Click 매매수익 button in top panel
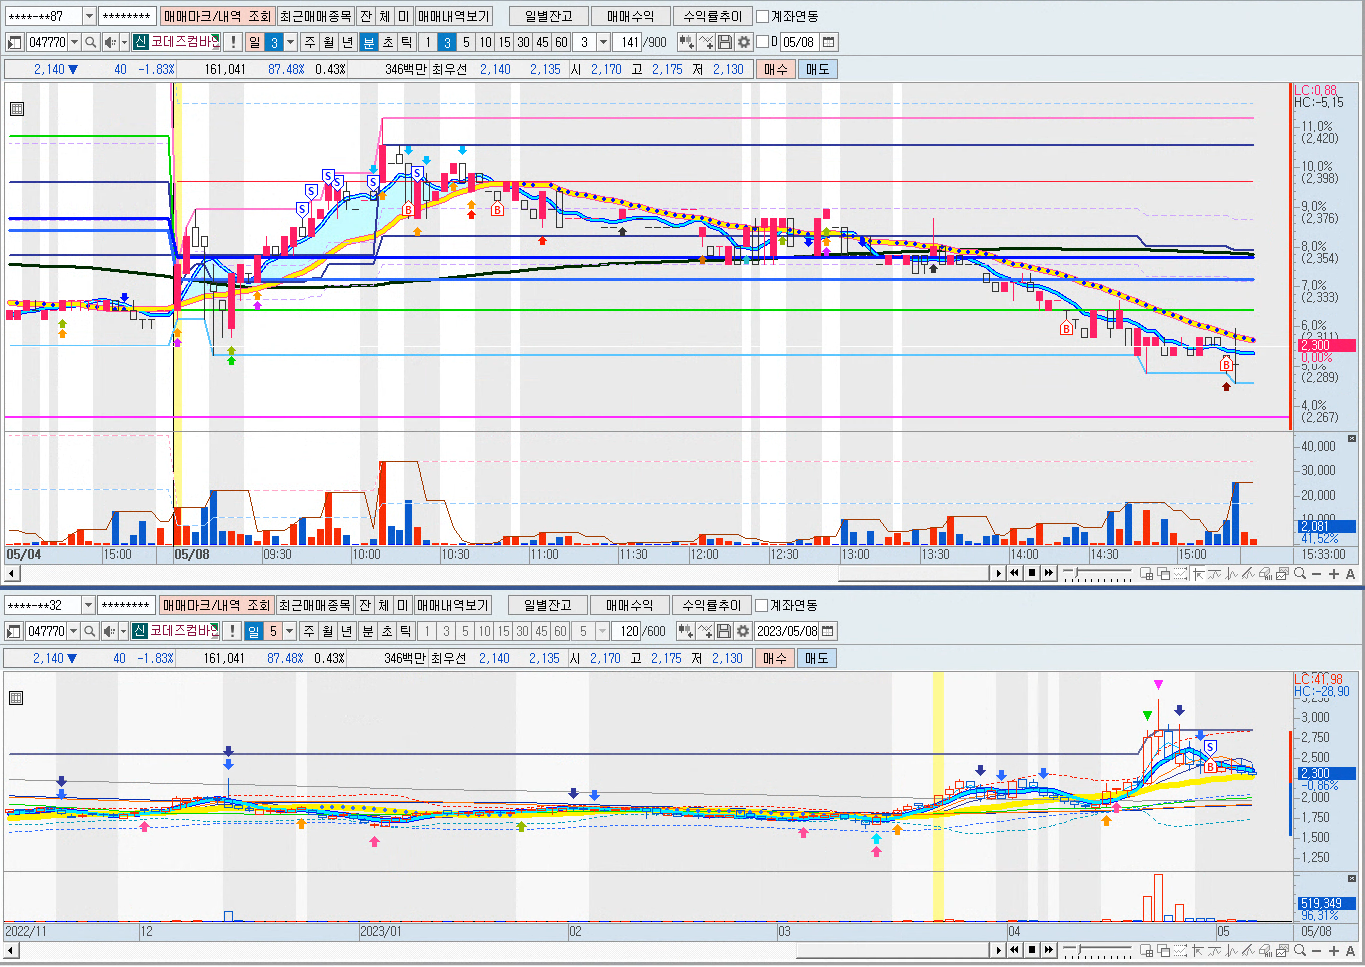The width and height of the screenshot is (1365, 967). pyautogui.click(x=631, y=16)
